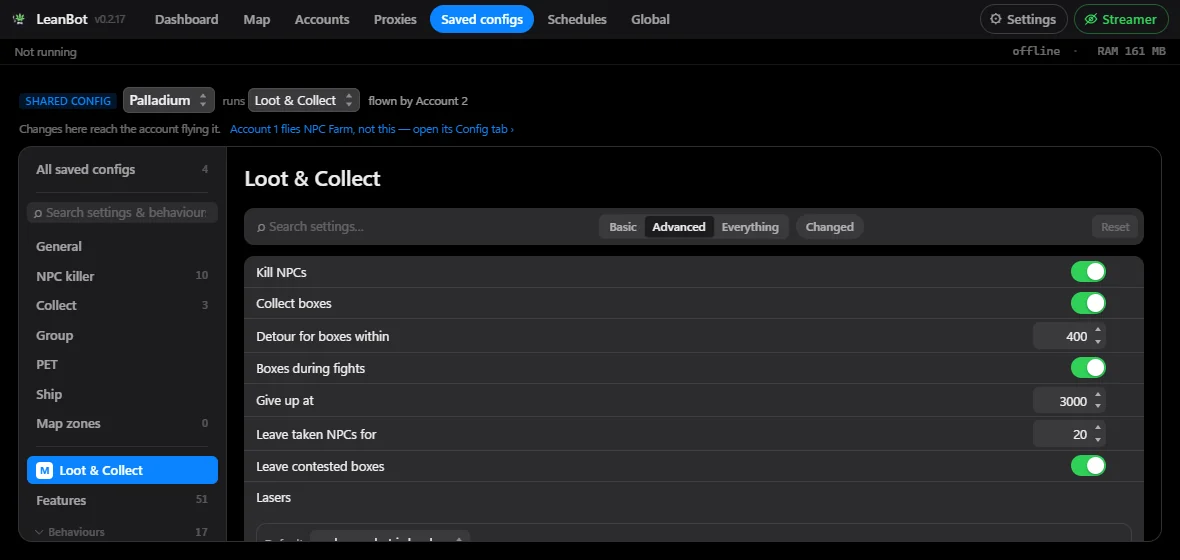
Task: Switch off Leave contested boxes
Action: pos(1088,466)
